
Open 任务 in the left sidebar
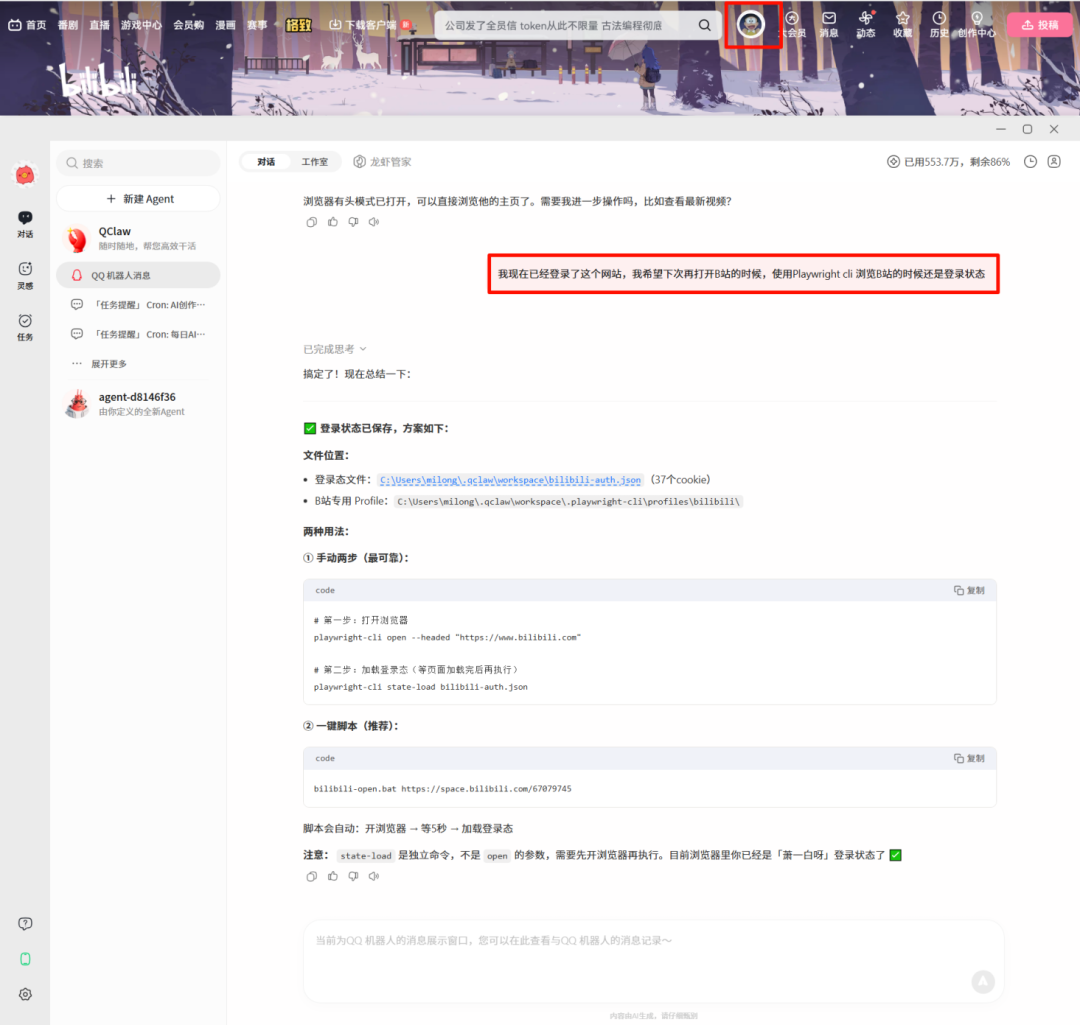pyautogui.click(x=25, y=327)
